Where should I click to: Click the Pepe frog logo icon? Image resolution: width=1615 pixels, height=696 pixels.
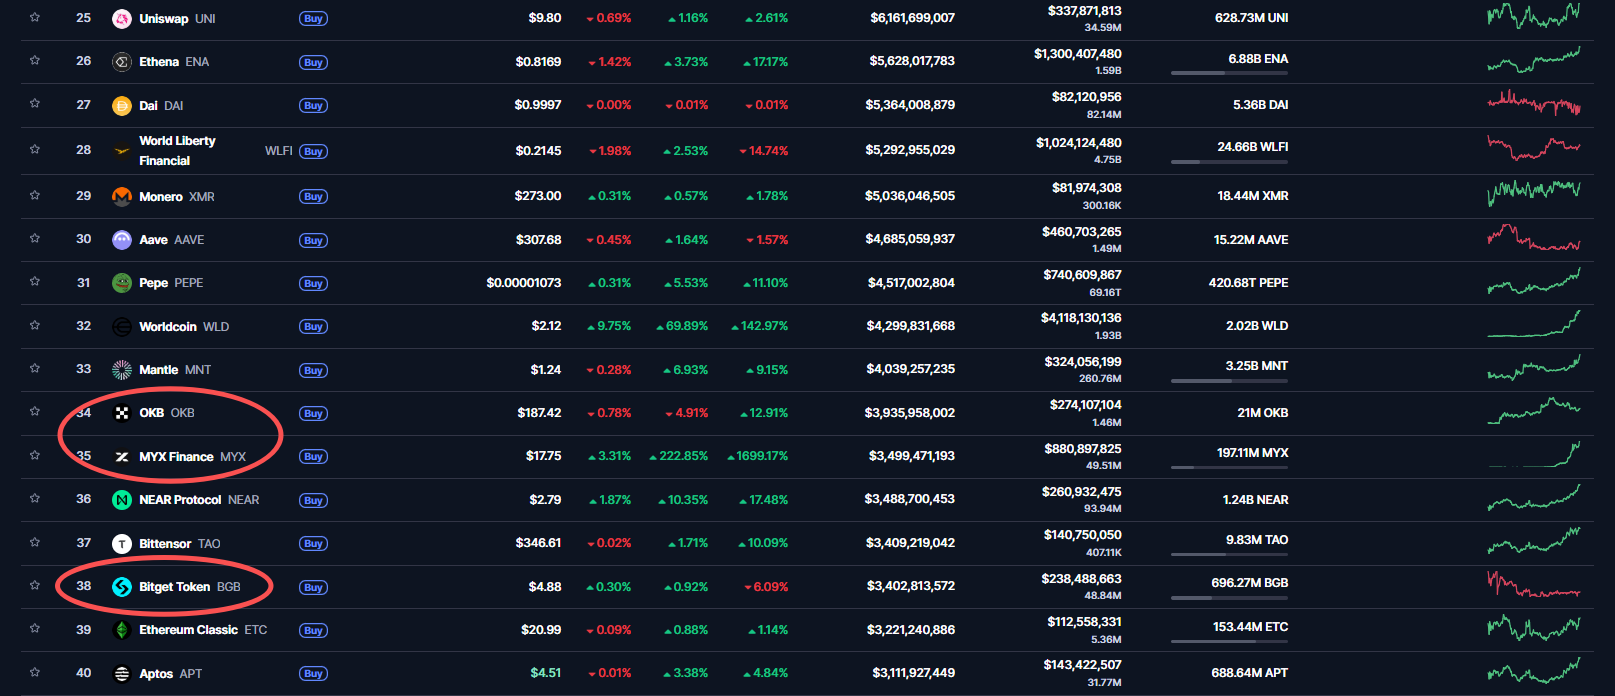[x=122, y=283]
